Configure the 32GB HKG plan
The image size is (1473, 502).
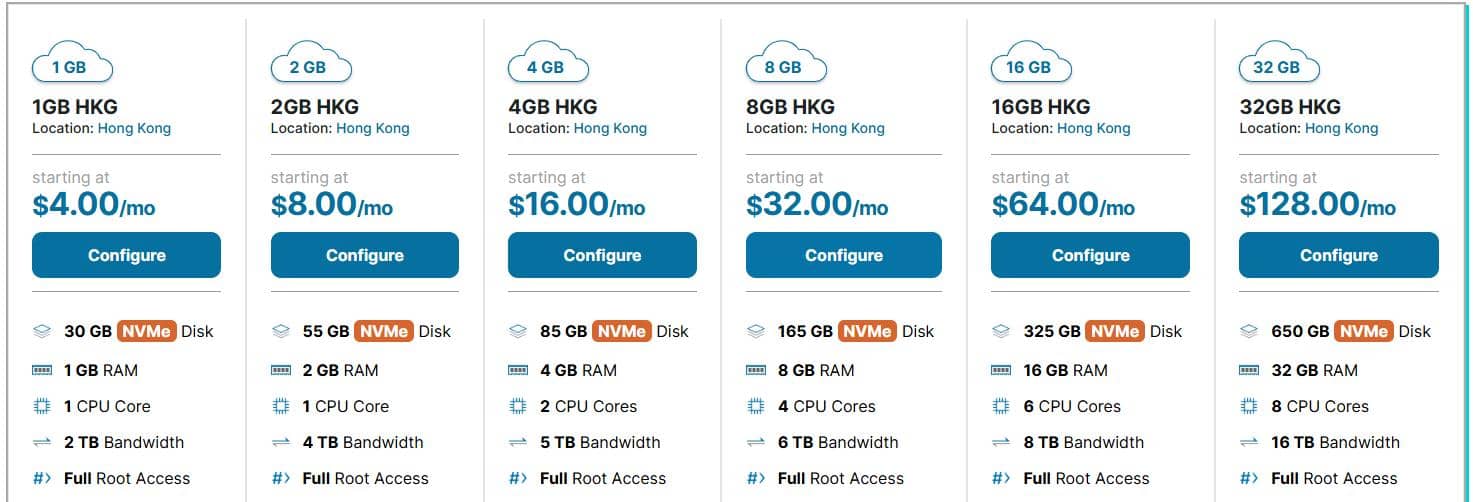tap(1338, 255)
